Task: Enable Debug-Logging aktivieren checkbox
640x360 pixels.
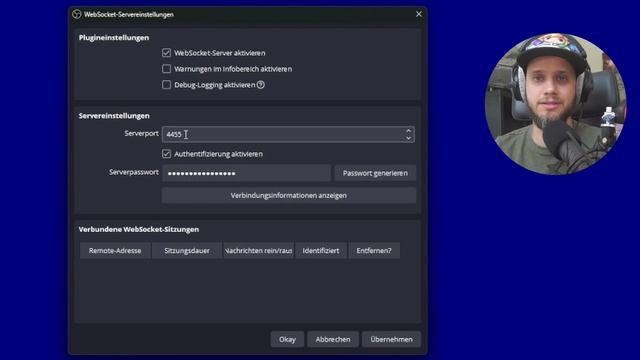Action: (x=166, y=84)
